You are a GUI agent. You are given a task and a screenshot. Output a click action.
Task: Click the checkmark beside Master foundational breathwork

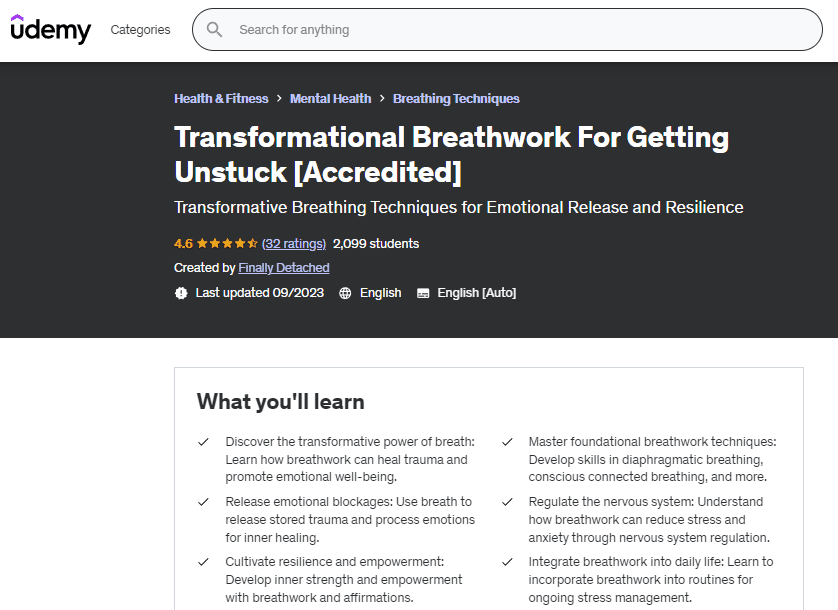(507, 442)
